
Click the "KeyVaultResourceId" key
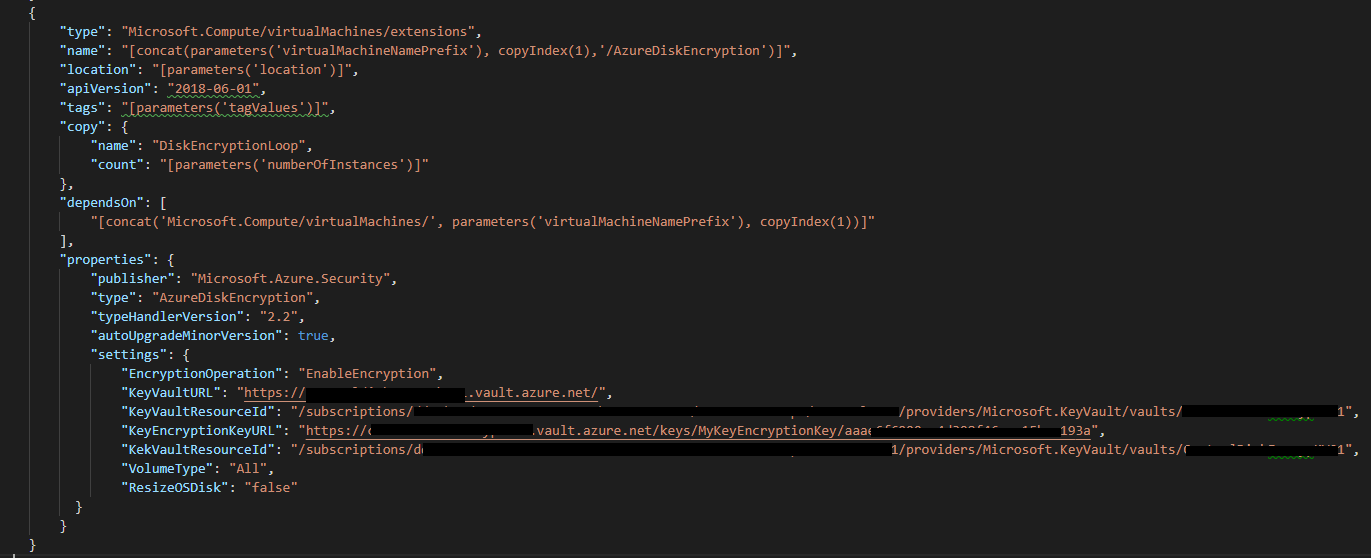pyautogui.click(x=198, y=412)
